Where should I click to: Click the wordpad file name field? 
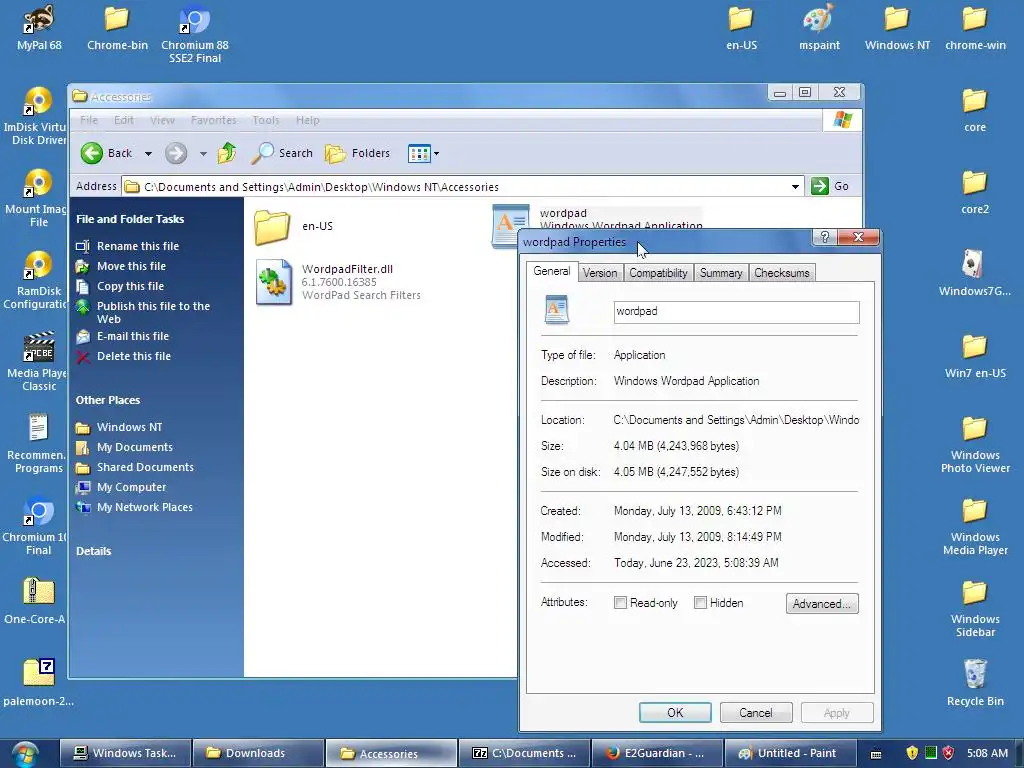pos(736,312)
